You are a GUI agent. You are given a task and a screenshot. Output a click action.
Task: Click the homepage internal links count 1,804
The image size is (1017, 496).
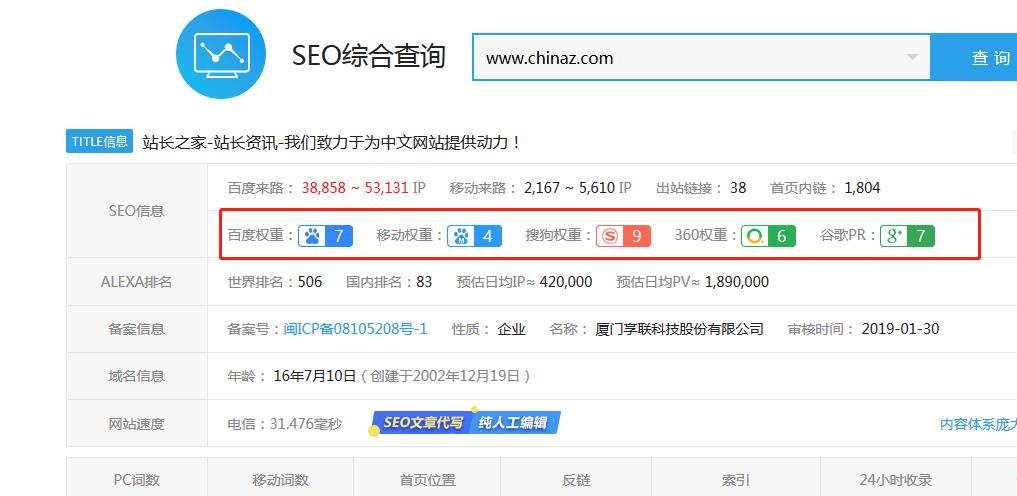[862, 188]
